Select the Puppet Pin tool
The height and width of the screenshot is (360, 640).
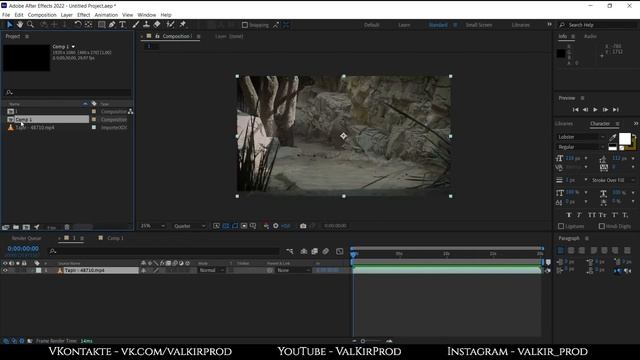[183, 25]
